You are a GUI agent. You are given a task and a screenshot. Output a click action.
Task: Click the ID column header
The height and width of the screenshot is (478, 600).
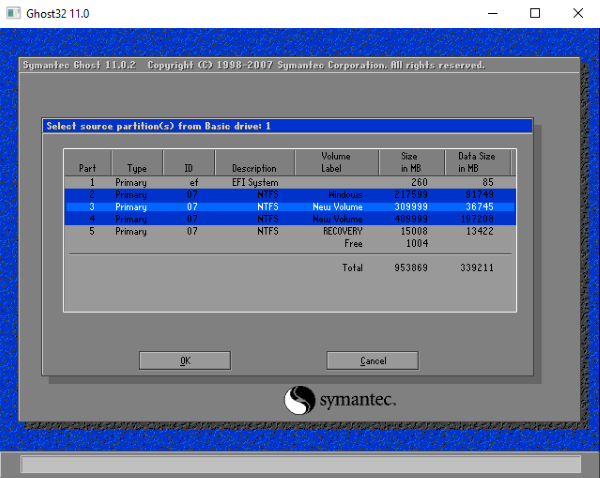point(189,163)
